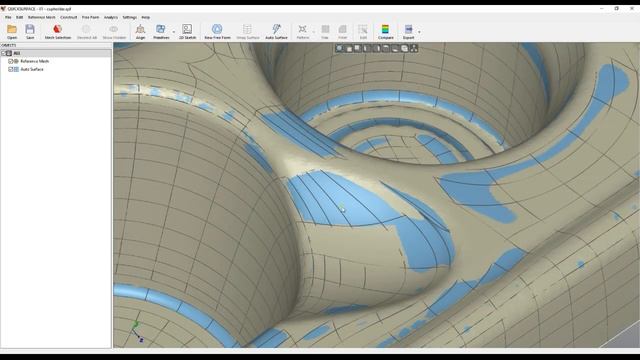The image size is (640, 360).
Task: Open the Construct menu
Action: tap(69, 18)
